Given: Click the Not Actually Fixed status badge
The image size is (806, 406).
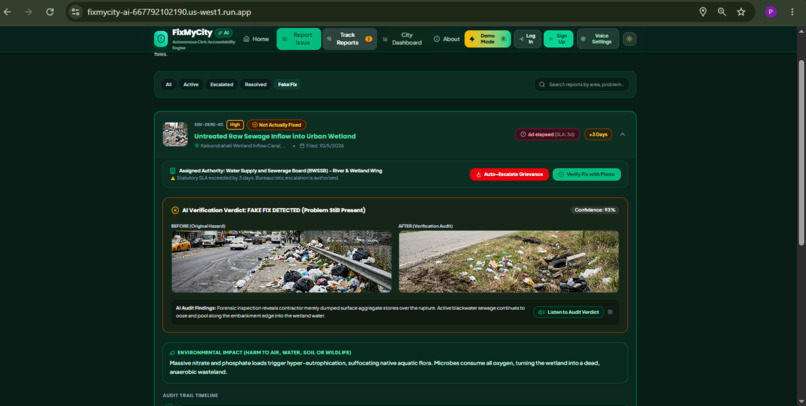Looking at the screenshot, I should [x=277, y=124].
